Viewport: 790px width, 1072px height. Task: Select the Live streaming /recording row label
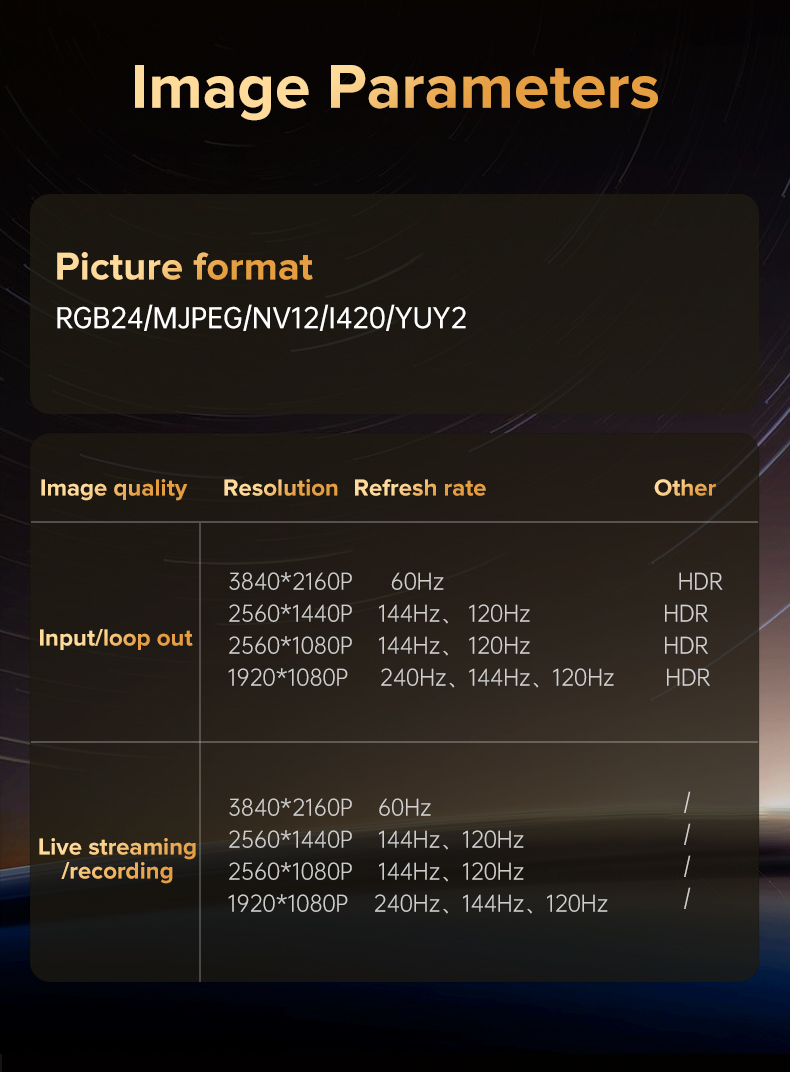[117, 859]
